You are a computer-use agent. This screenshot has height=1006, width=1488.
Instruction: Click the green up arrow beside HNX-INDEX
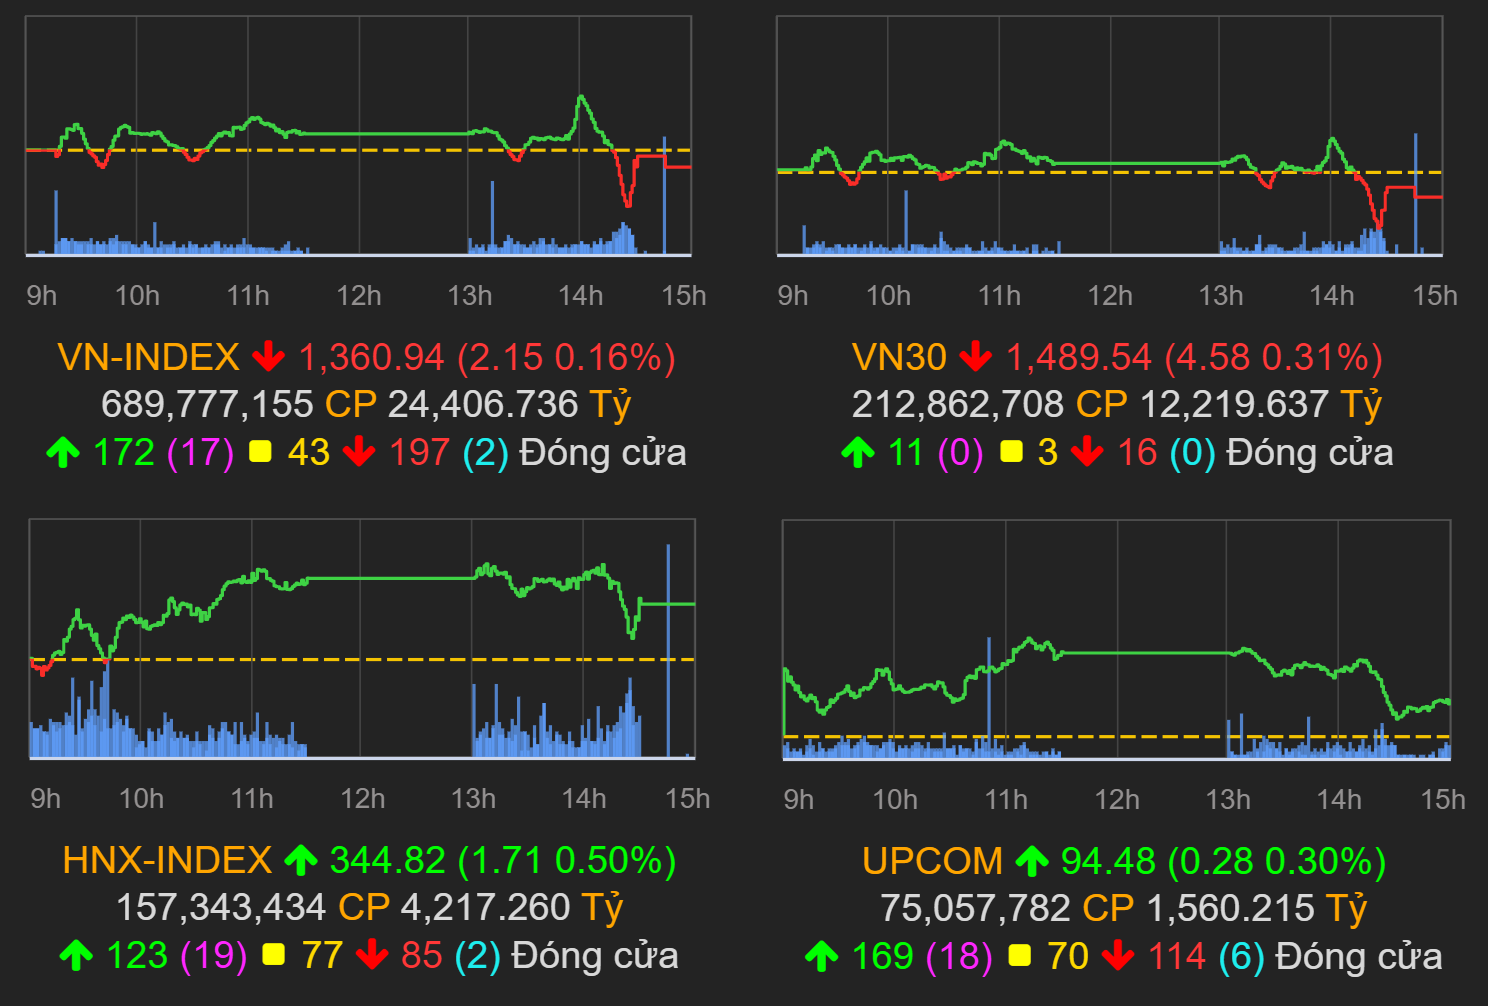(x=300, y=860)
